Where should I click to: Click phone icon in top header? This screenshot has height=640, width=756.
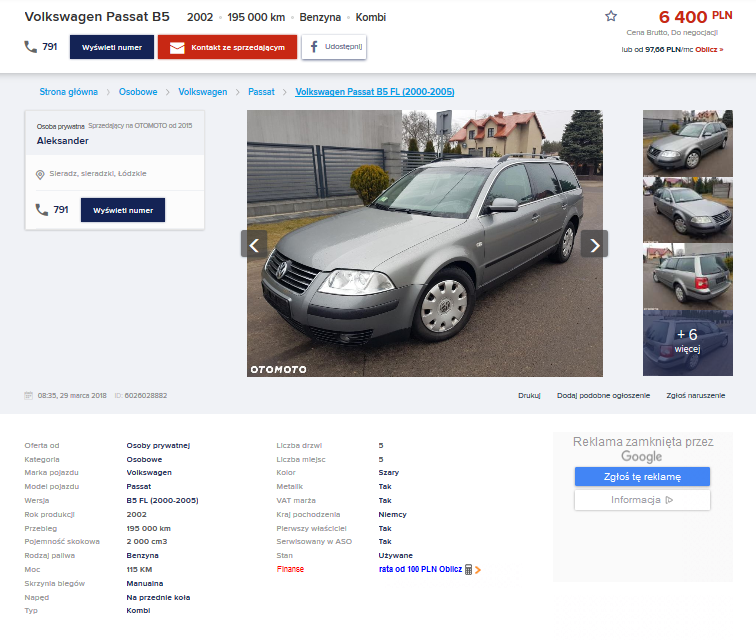click(x=30, y=47)
